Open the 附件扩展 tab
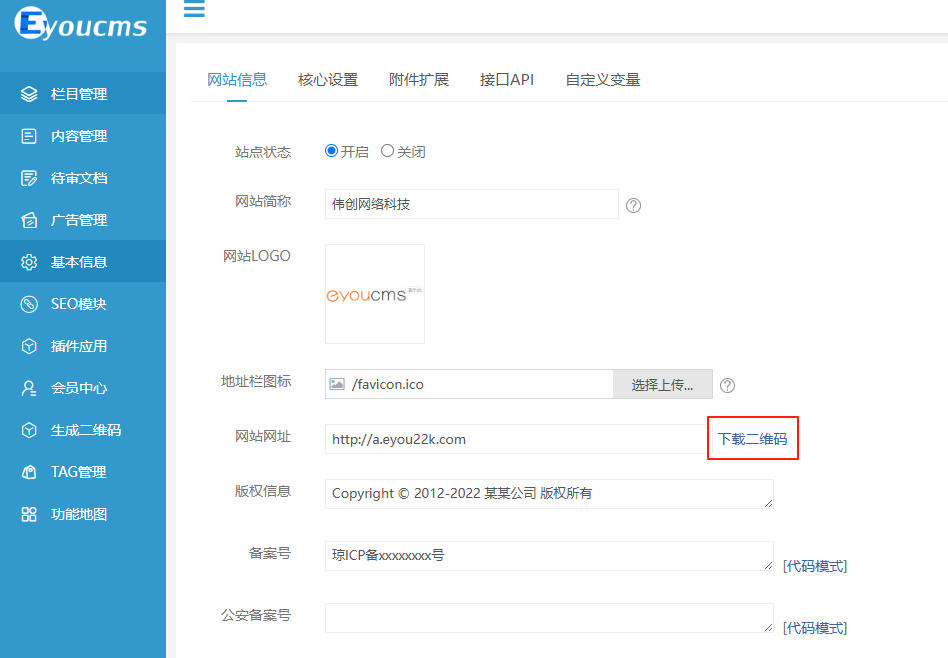Screen dimensions: 948x658 tap(419, 80)
